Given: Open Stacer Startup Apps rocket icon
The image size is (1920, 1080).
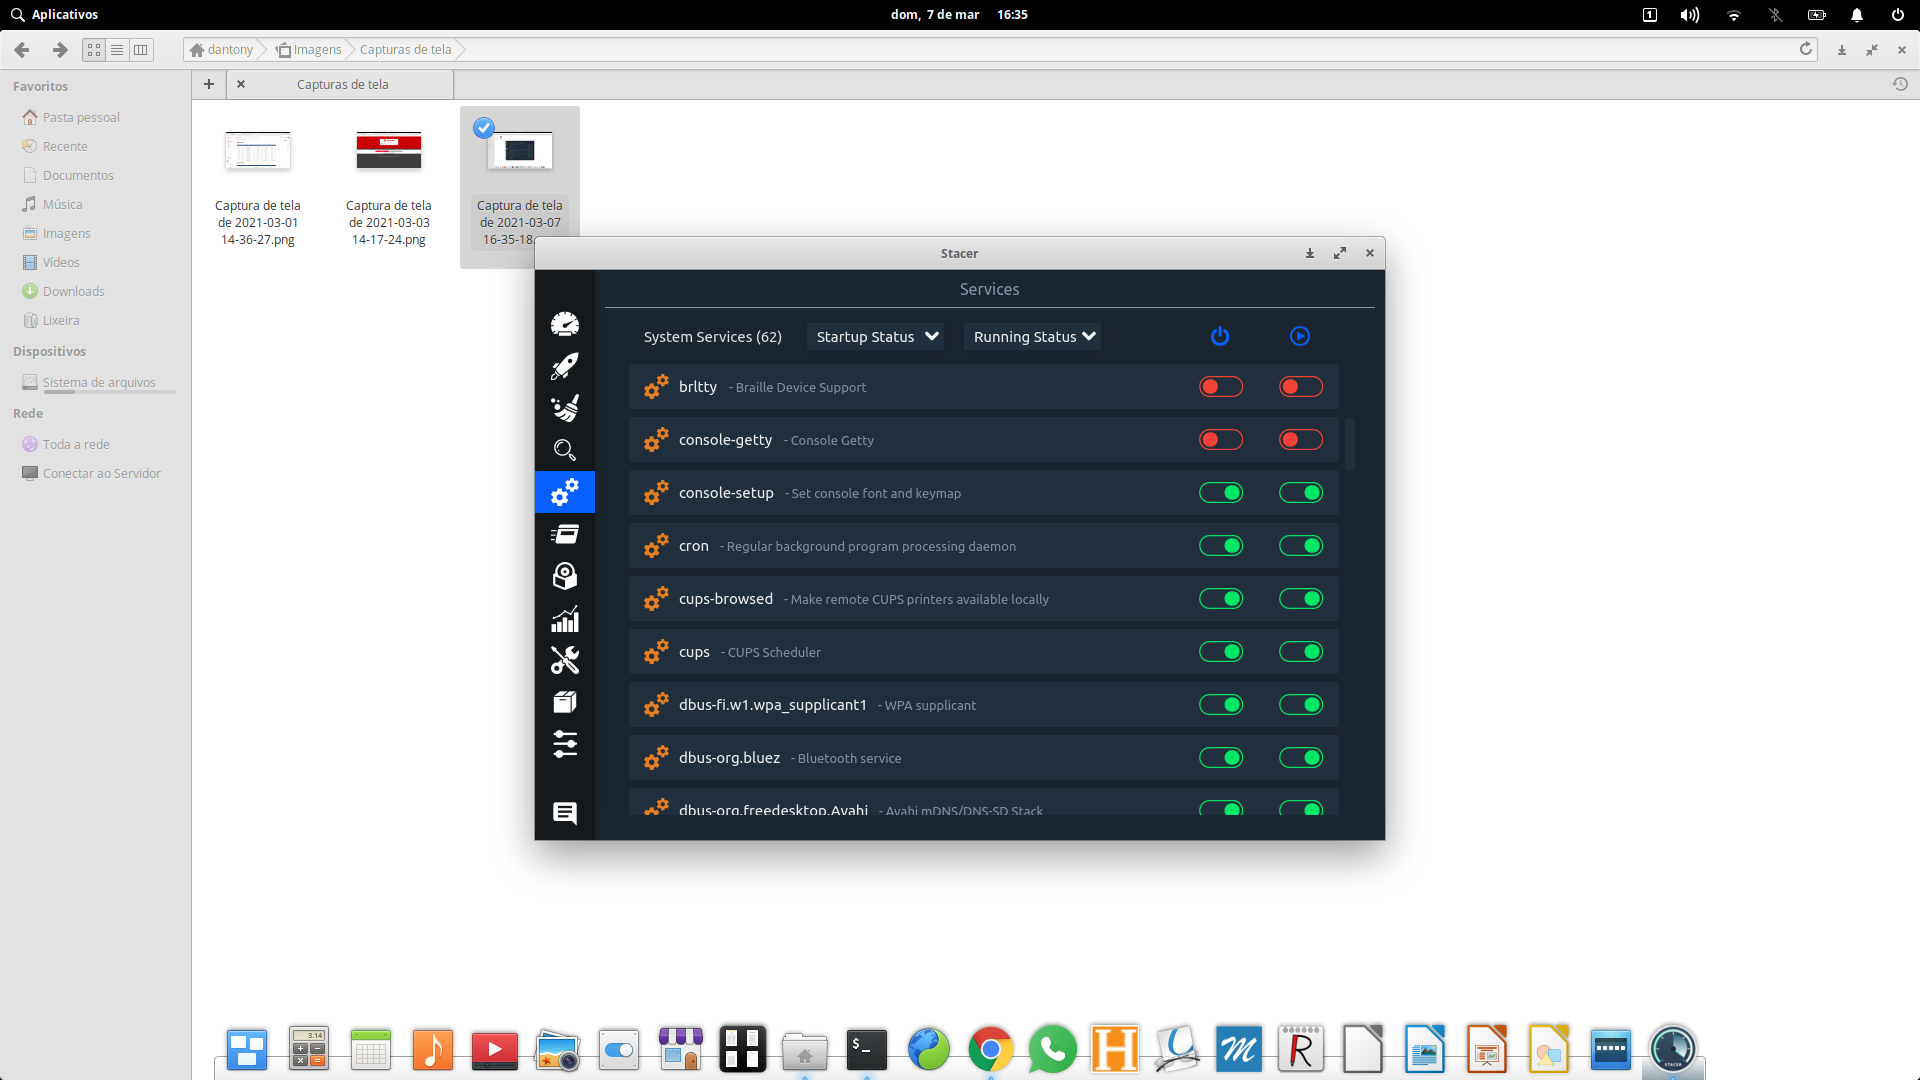Looking at the screenshot, I should click(565, 366).
